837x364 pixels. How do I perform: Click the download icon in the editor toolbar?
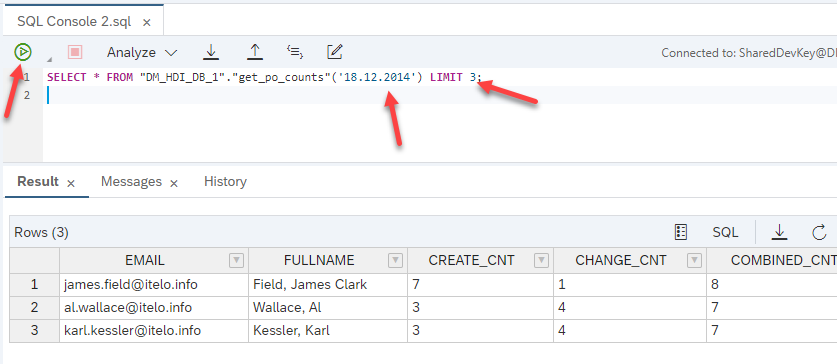[211, 52]
